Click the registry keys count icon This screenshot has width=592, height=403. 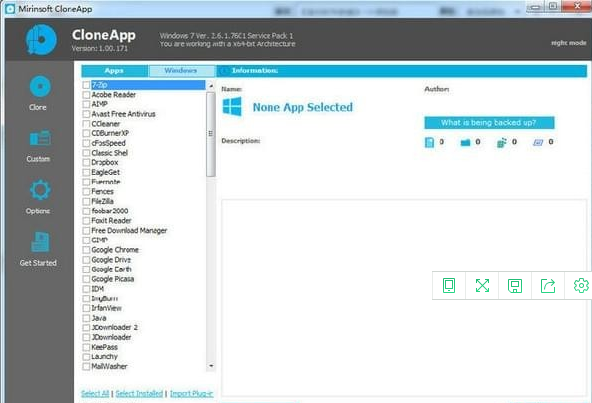pos(501,142)
